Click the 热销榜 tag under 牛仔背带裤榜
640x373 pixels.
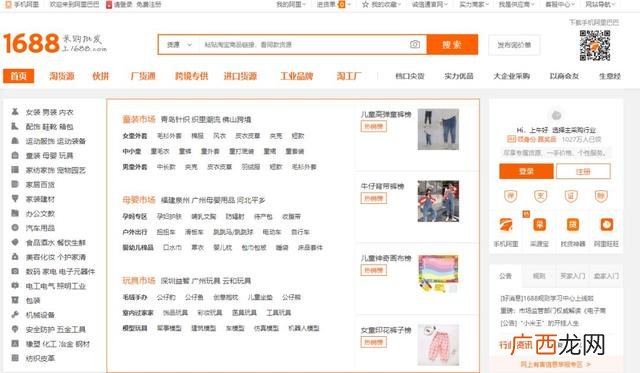(373, 198)
